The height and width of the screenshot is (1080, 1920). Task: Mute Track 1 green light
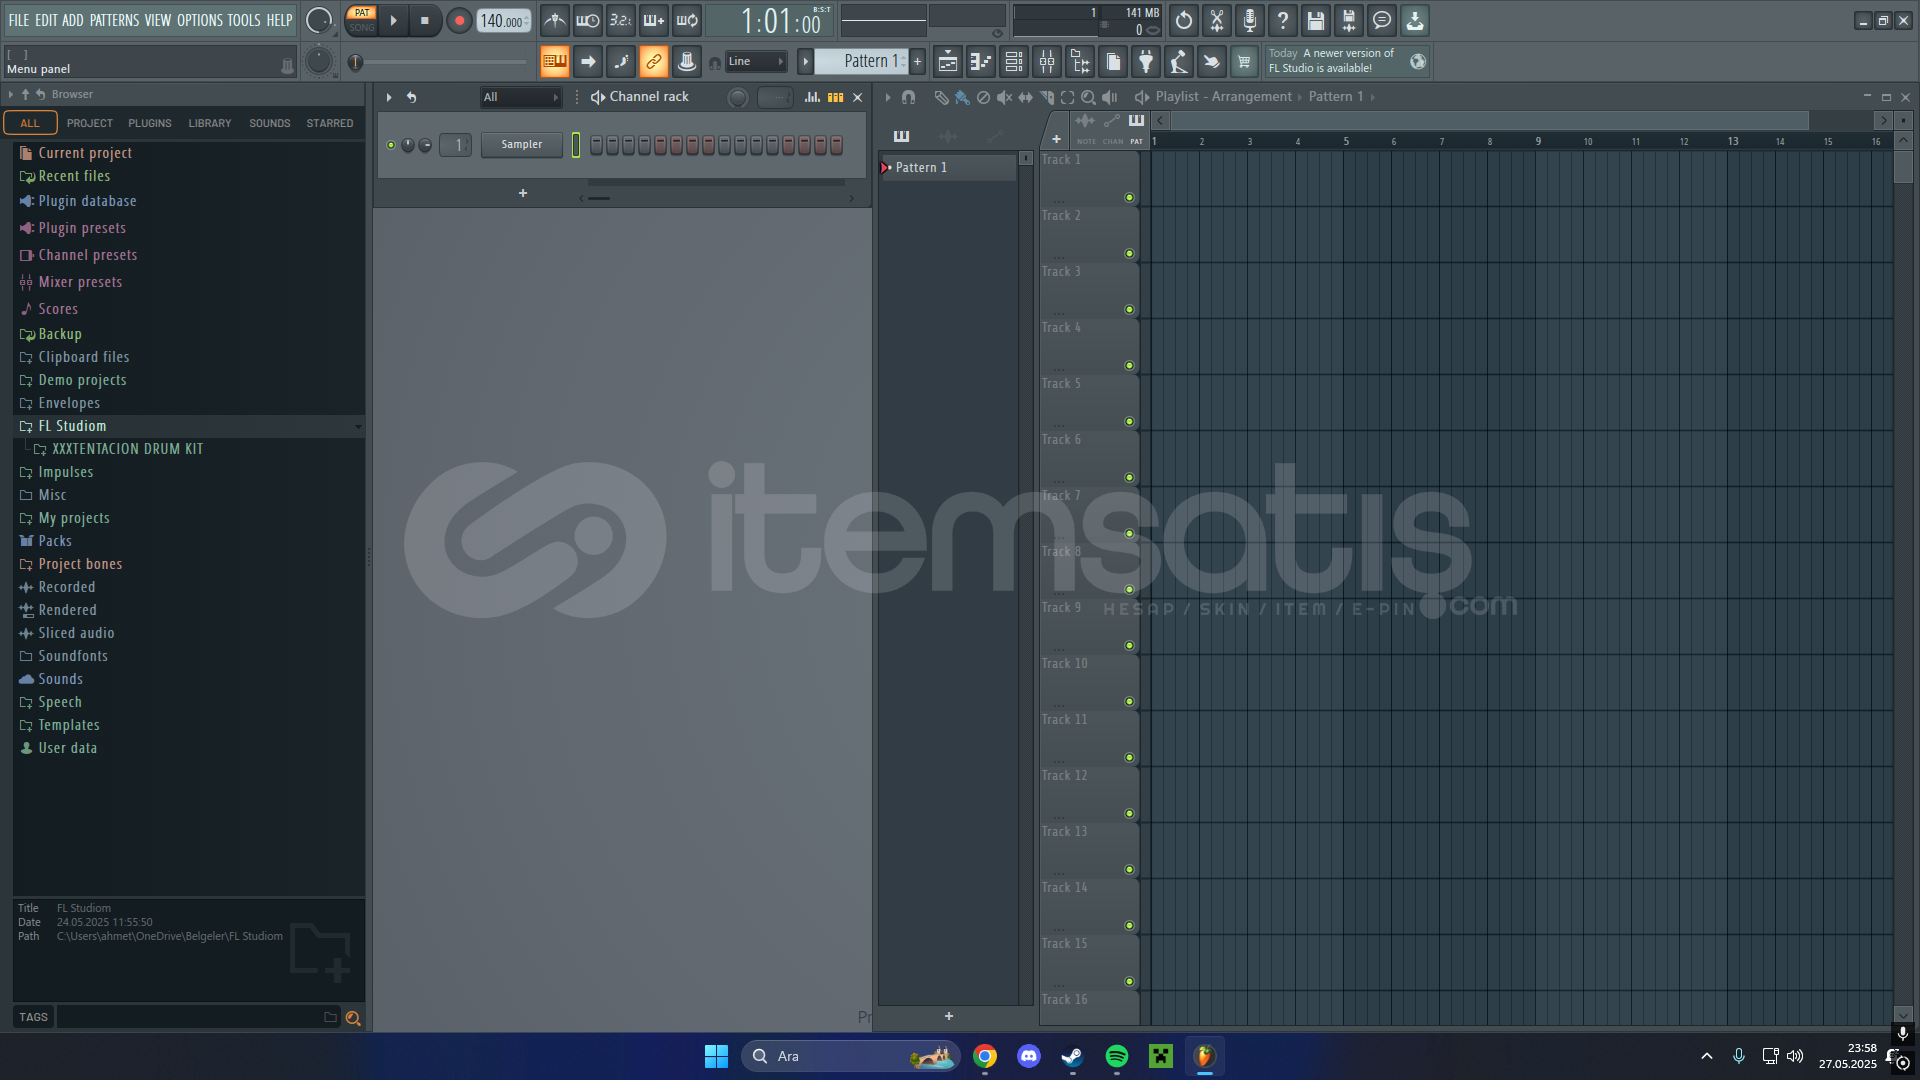click(x=1129, y=198)
